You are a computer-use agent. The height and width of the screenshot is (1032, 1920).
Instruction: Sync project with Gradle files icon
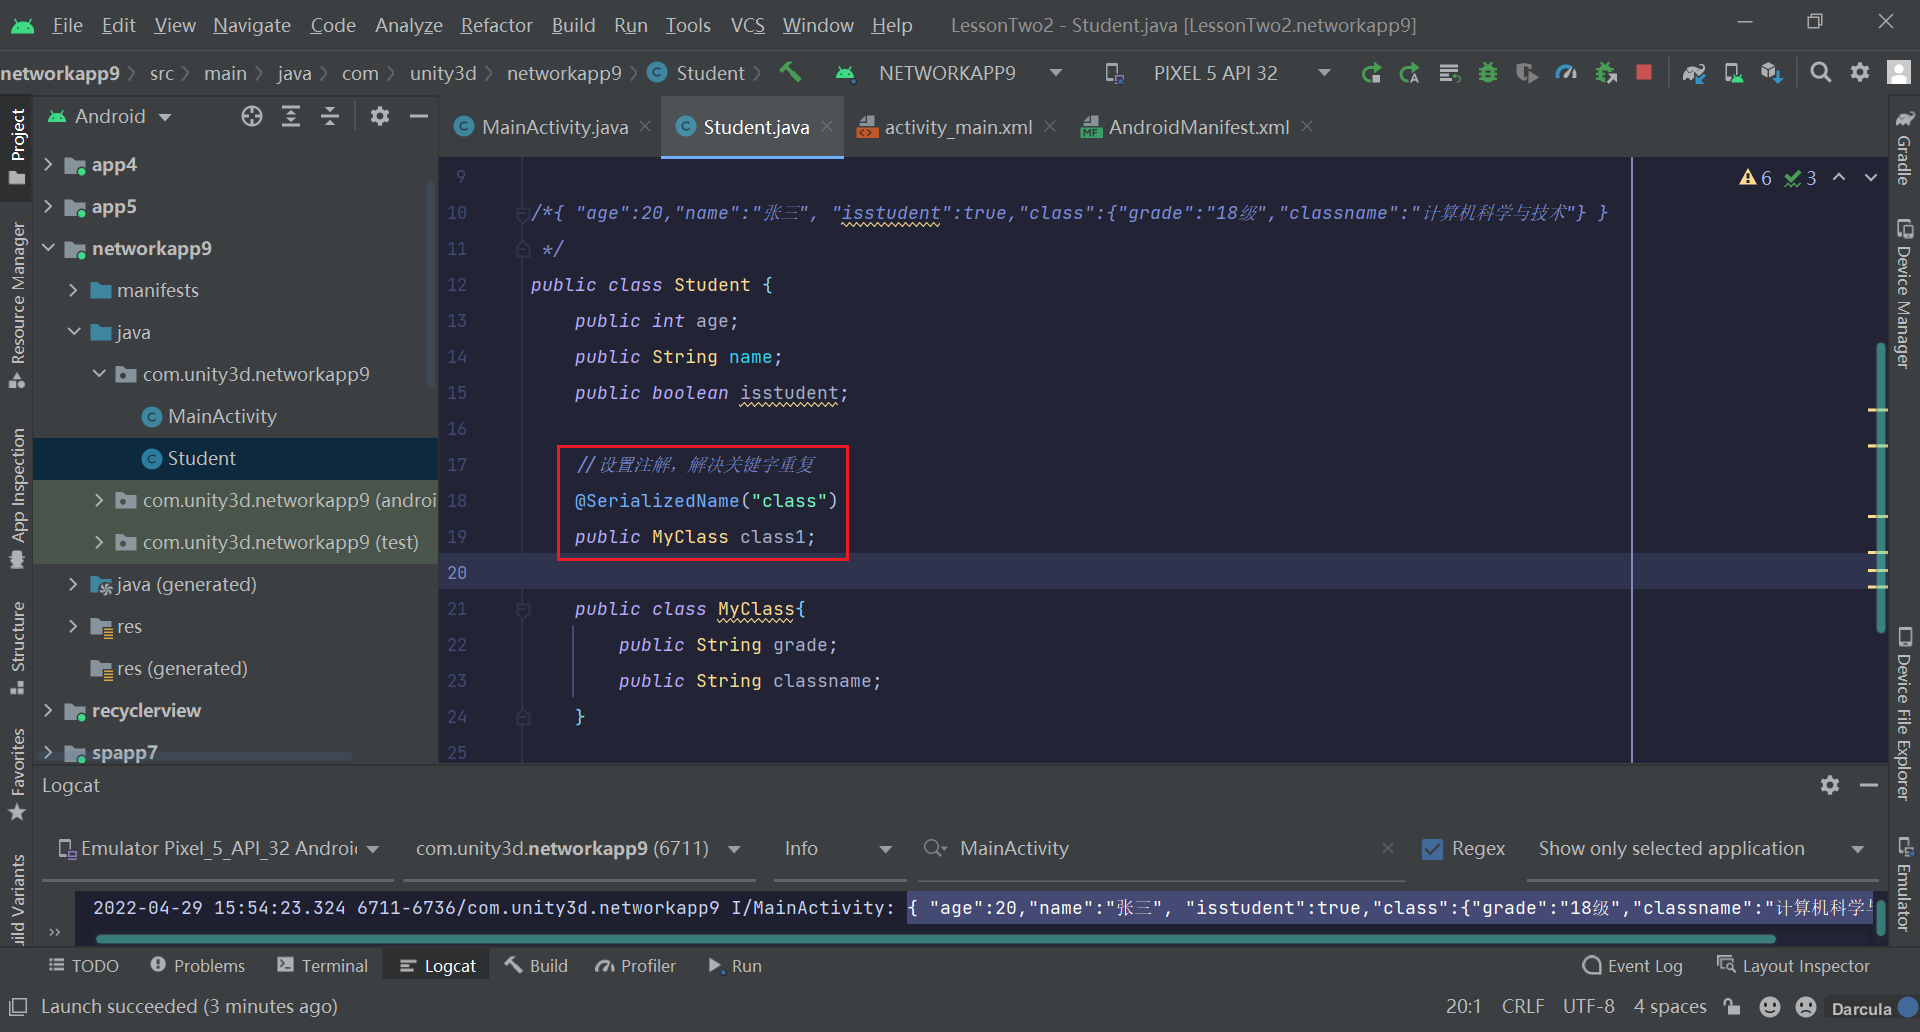[1694, 73]
